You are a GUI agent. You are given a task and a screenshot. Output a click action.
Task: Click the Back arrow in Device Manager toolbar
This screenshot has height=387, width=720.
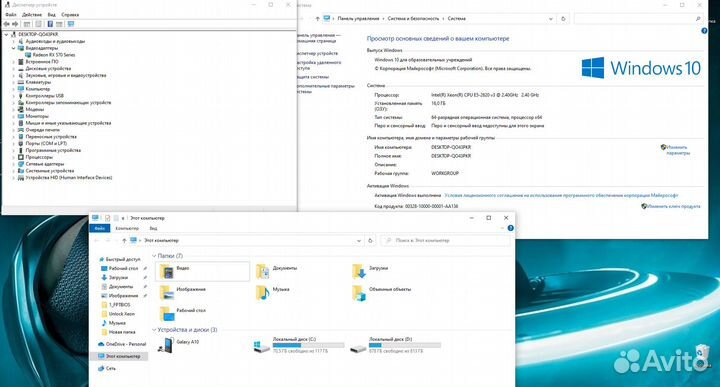click(7, 24)
